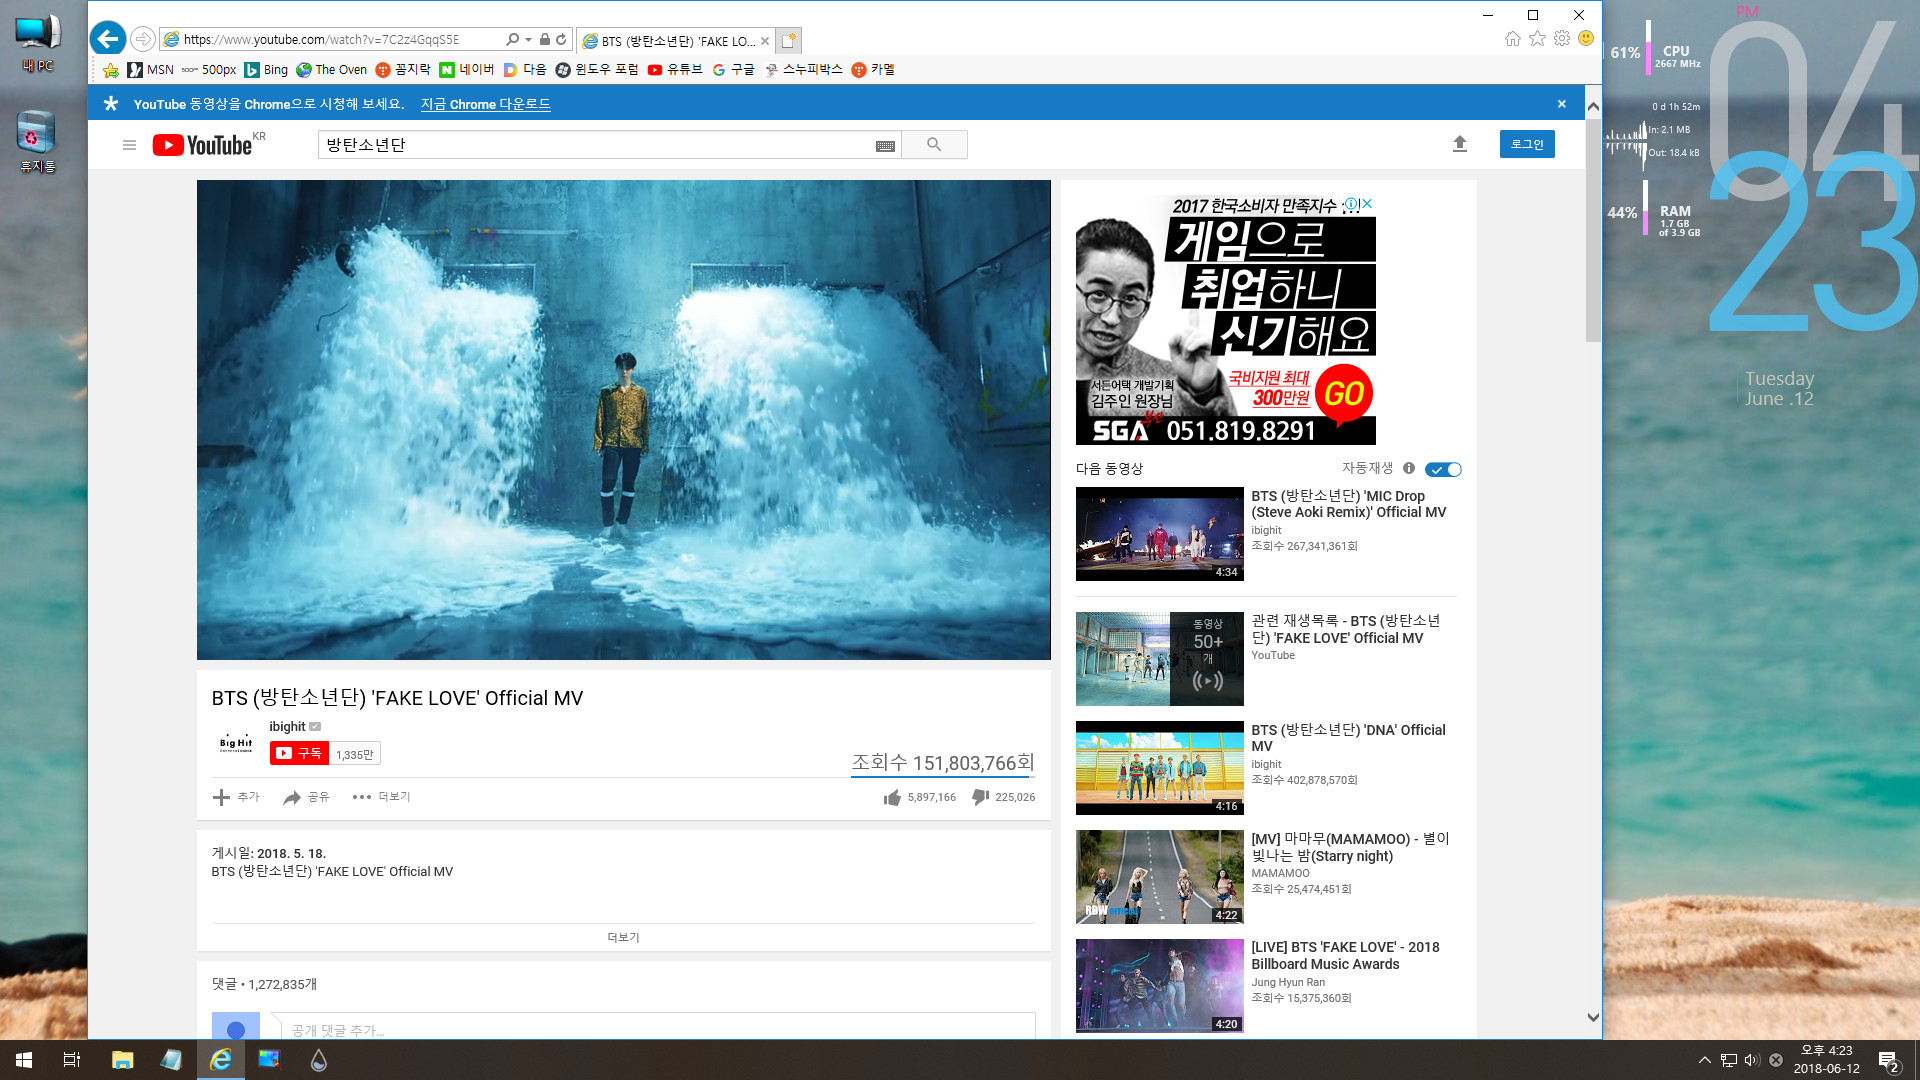Open the Bing bookmark

tap(267, 70)
